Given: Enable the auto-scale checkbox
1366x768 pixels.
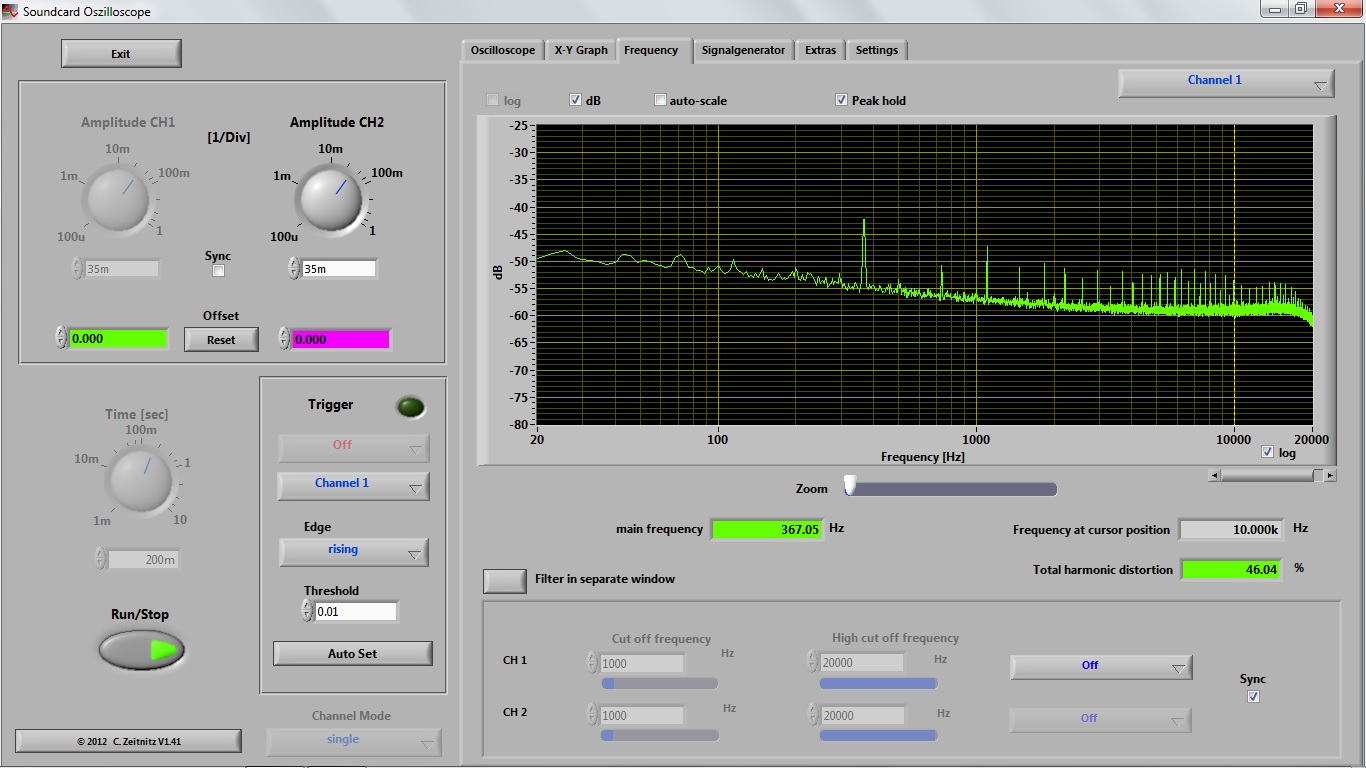Looking at the screenshot, I should click(x=660, y=100).
